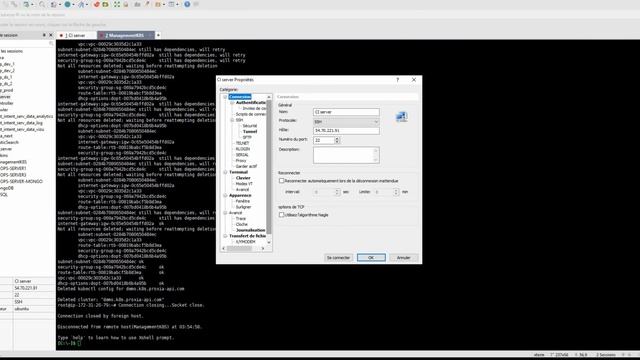
Task: Click into the Description text box
Action: 346,155
